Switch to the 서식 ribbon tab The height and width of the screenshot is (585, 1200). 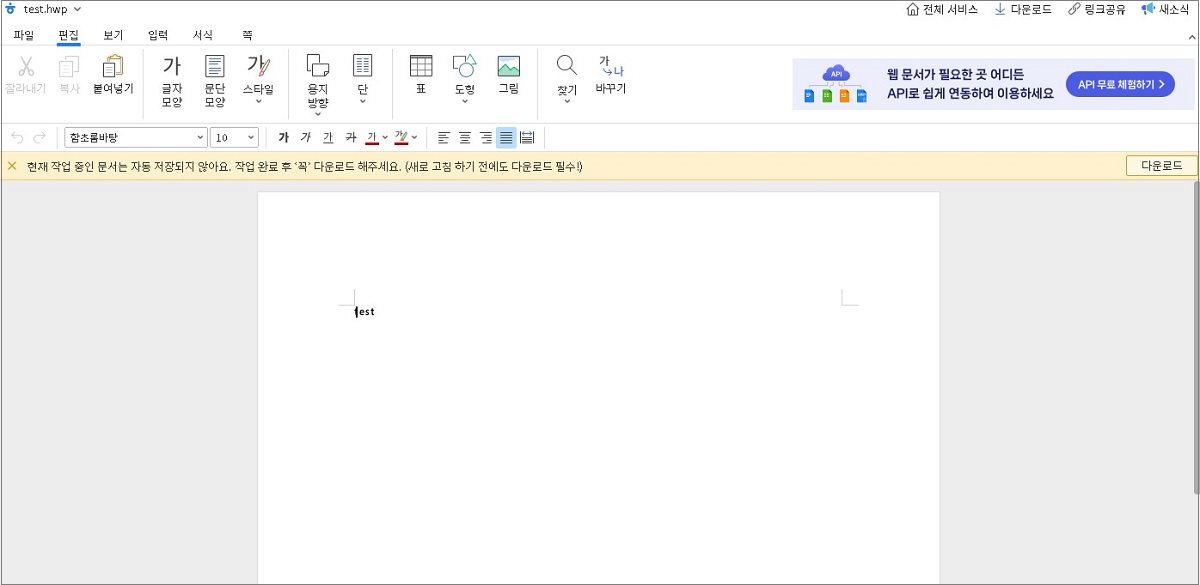tap(202, 33)
